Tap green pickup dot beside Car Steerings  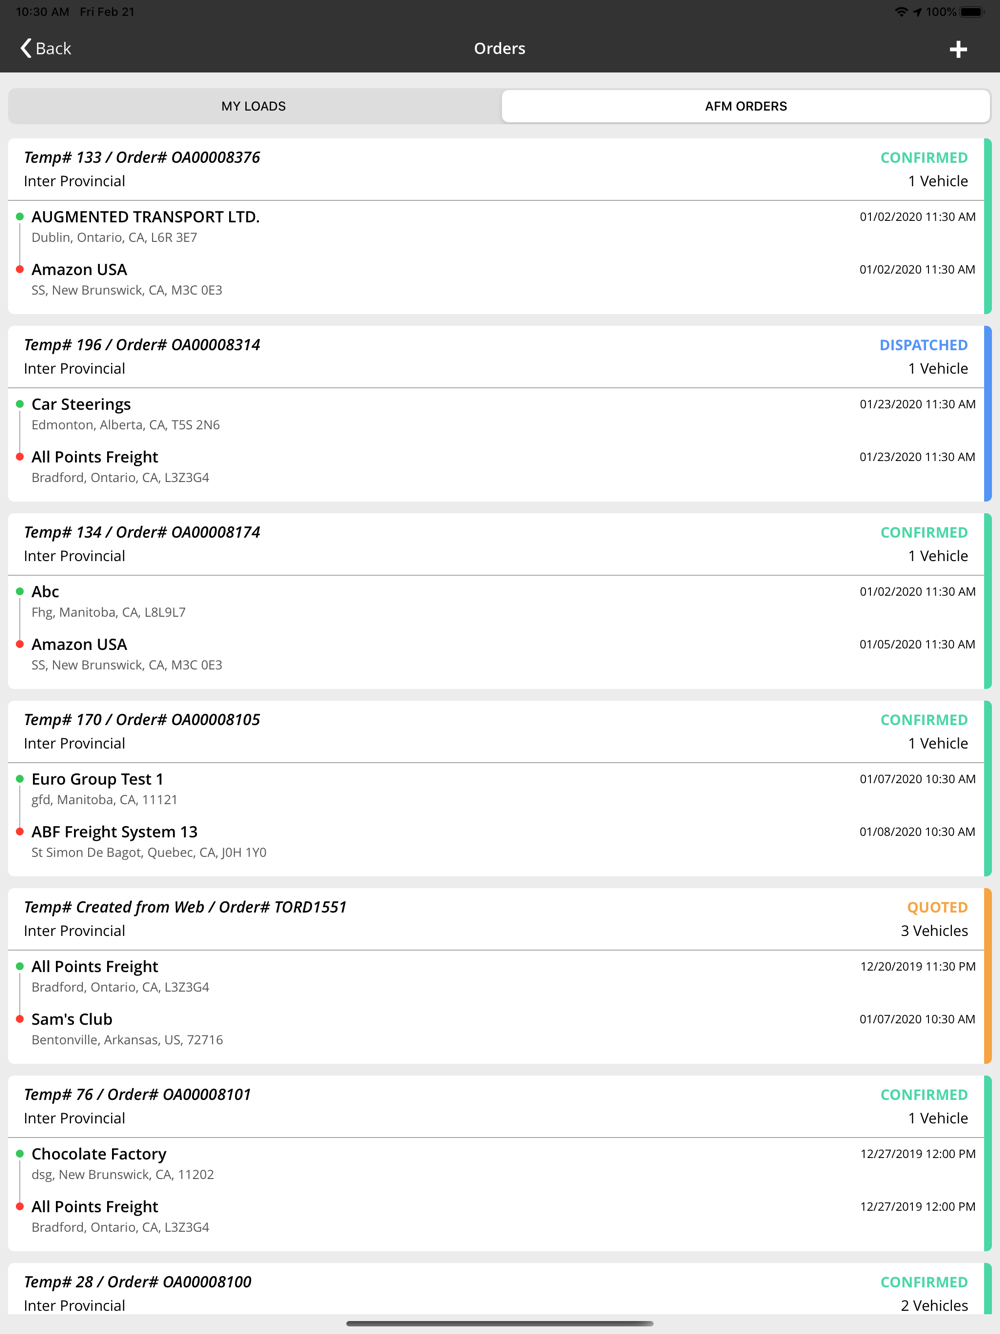click(x=20, y=404)
